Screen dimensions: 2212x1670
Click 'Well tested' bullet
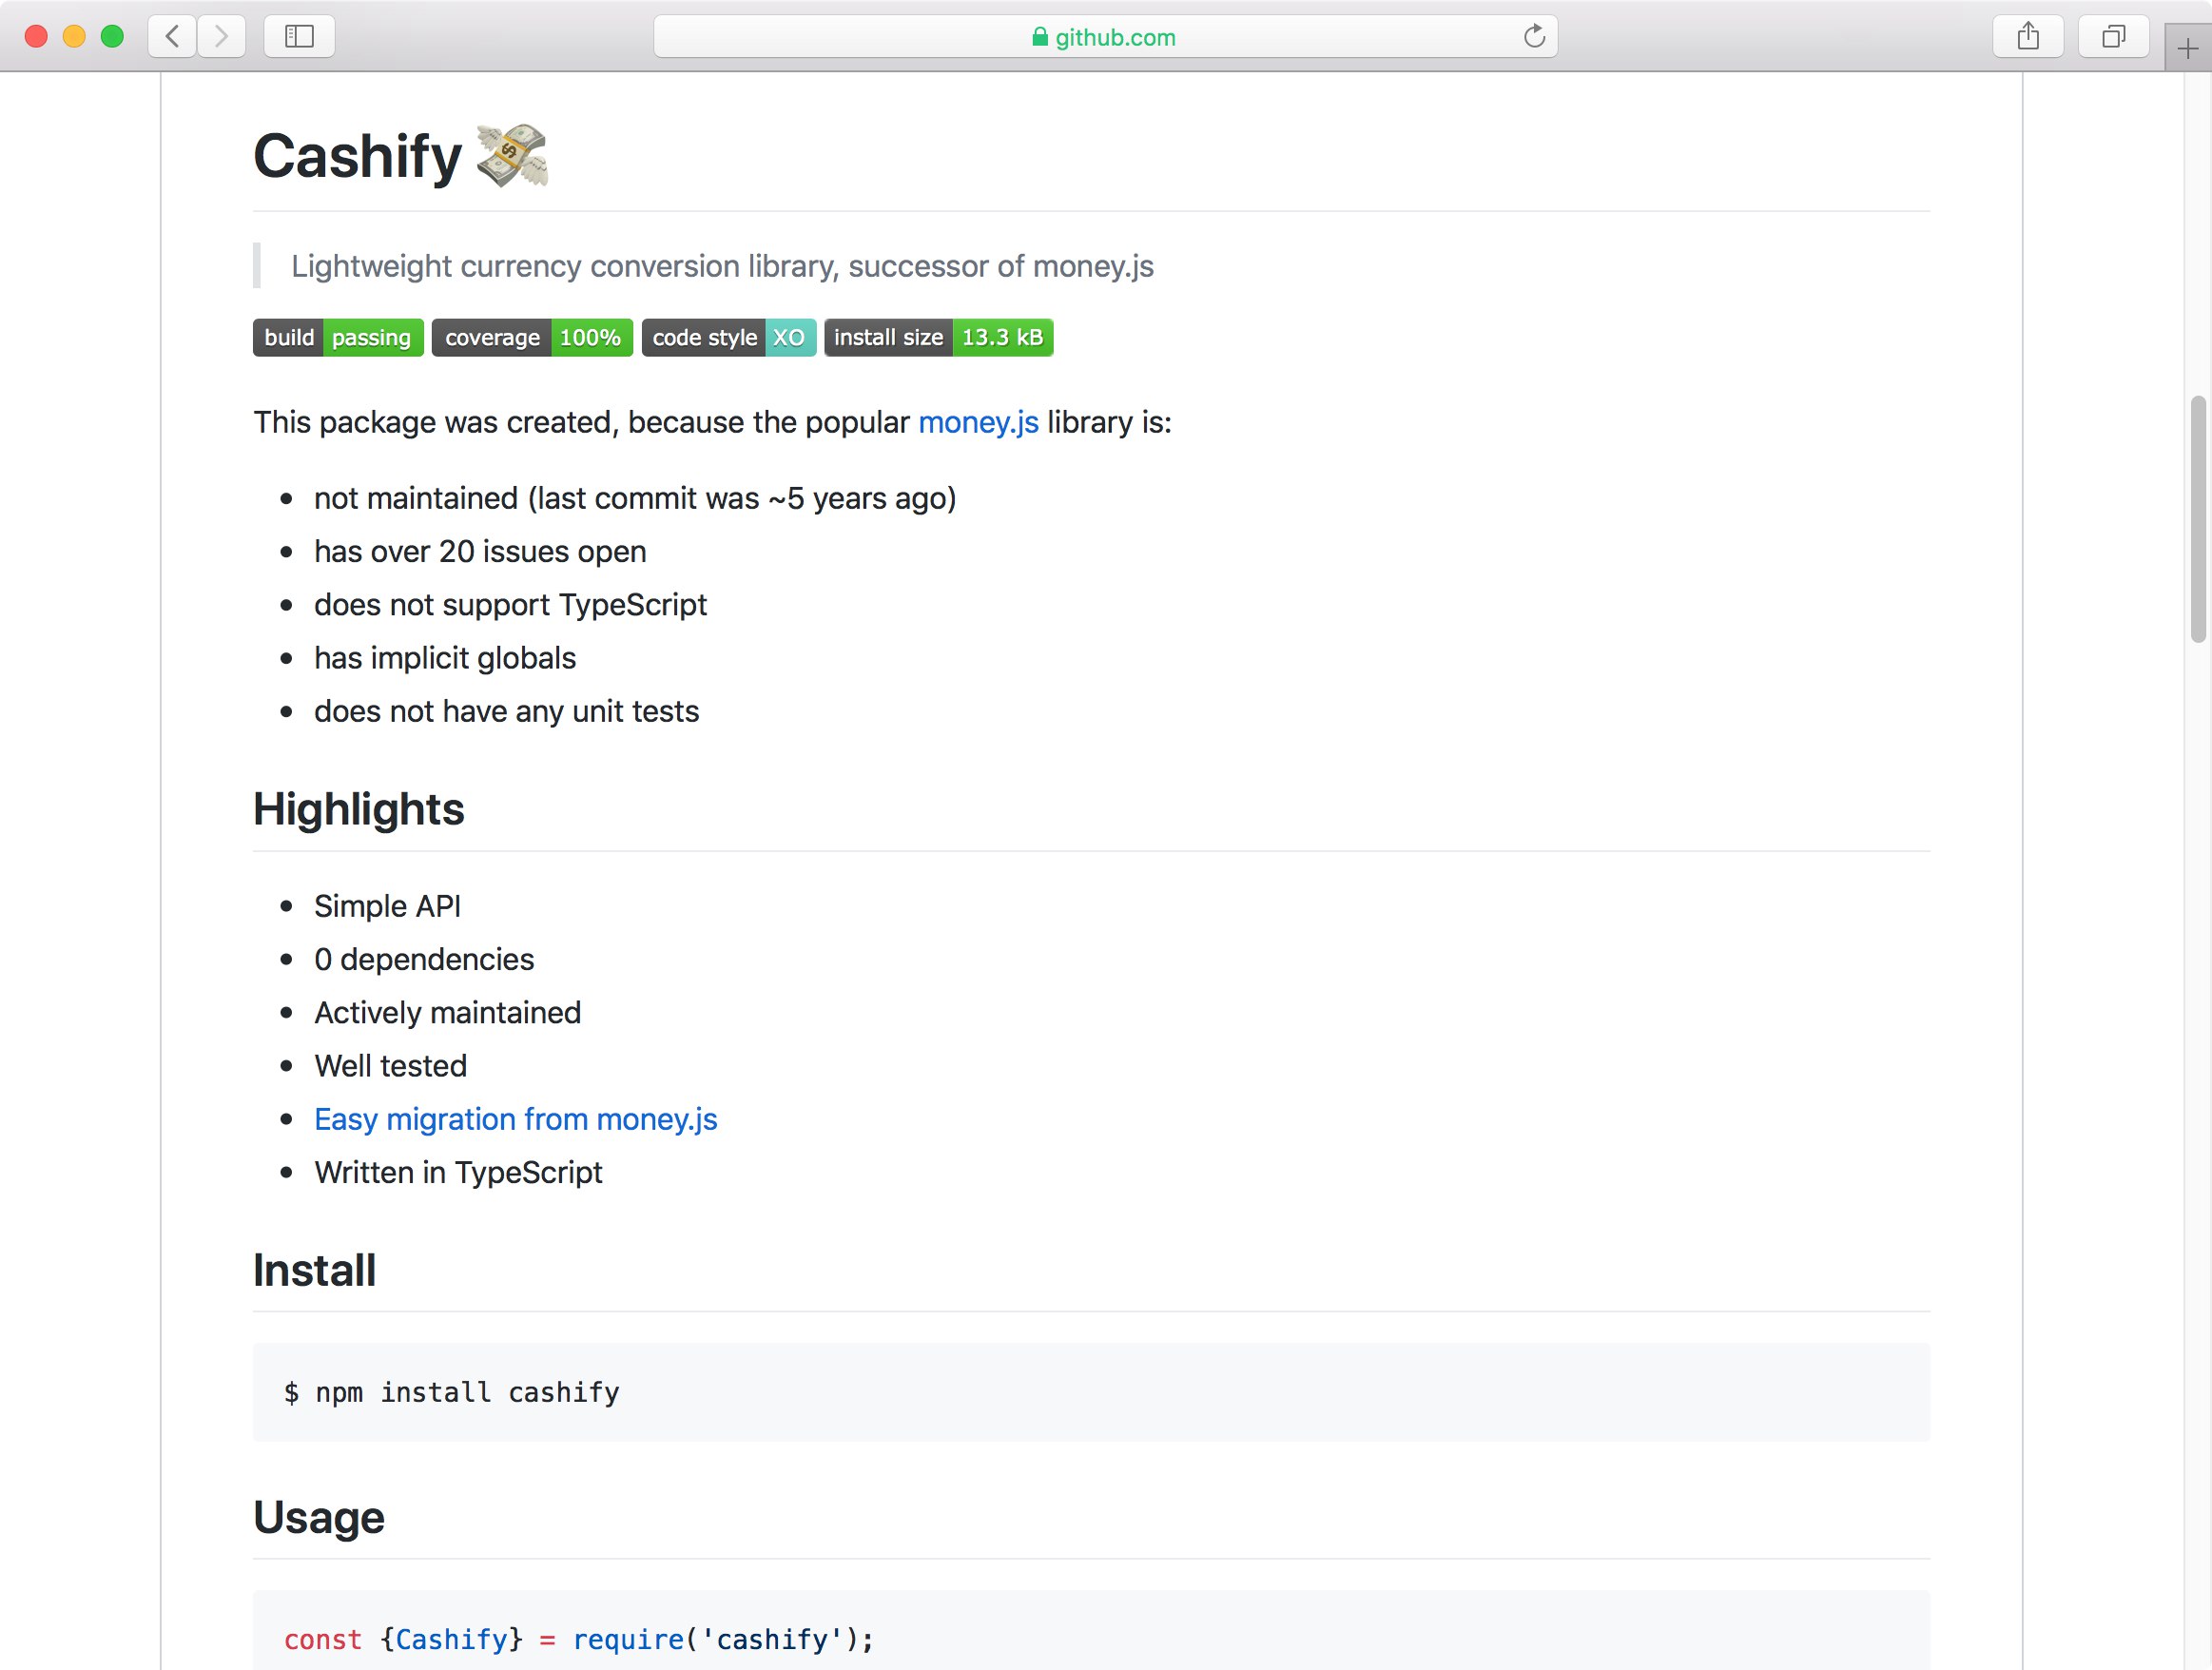[390, 1066]
